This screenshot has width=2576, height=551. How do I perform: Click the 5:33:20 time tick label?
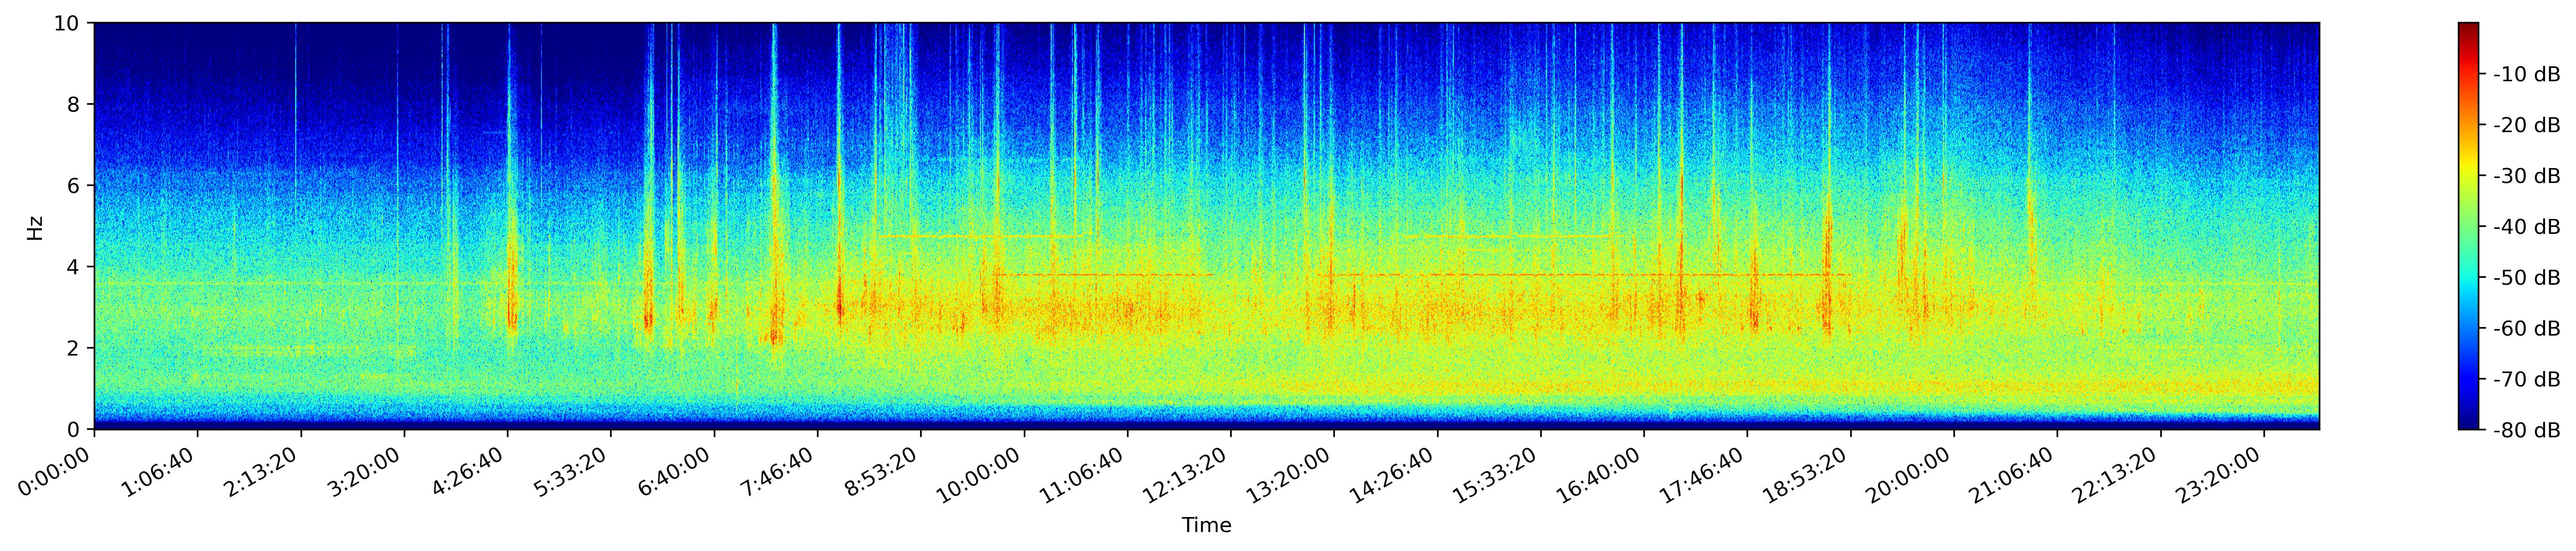pyautogui.click(x=573, y=469)
